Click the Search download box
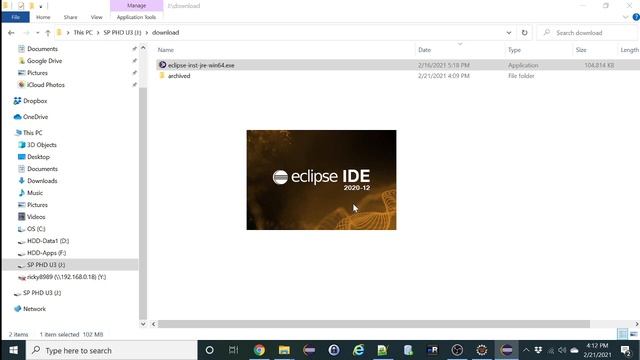Viewport: 640px width, 360px height. (x=588, y=33)
